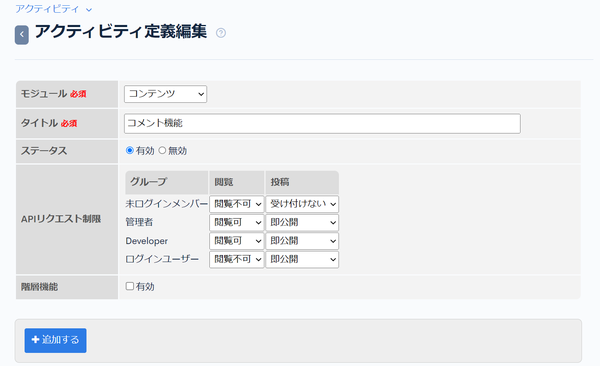Viewport: 600px width, 366px height.
Task: Expand the モジュール コンテンツ dropdown
Action: pos(165,94)
